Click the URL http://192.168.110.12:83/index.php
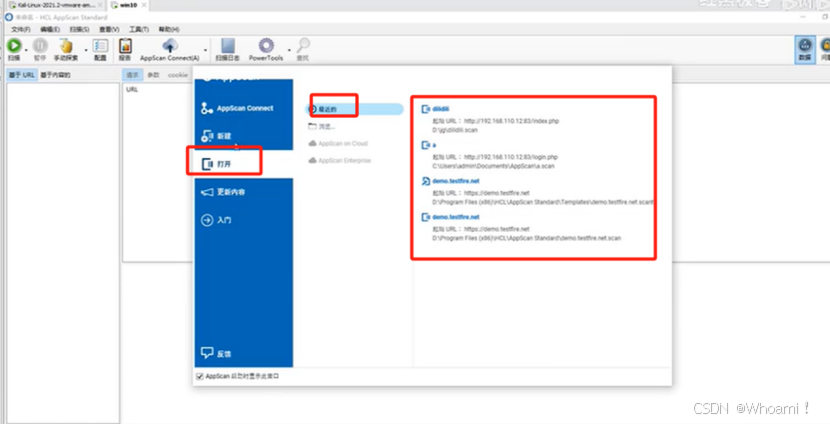This screenshot has width=830, height=424. pyautogui.click(x=511, y=121)
